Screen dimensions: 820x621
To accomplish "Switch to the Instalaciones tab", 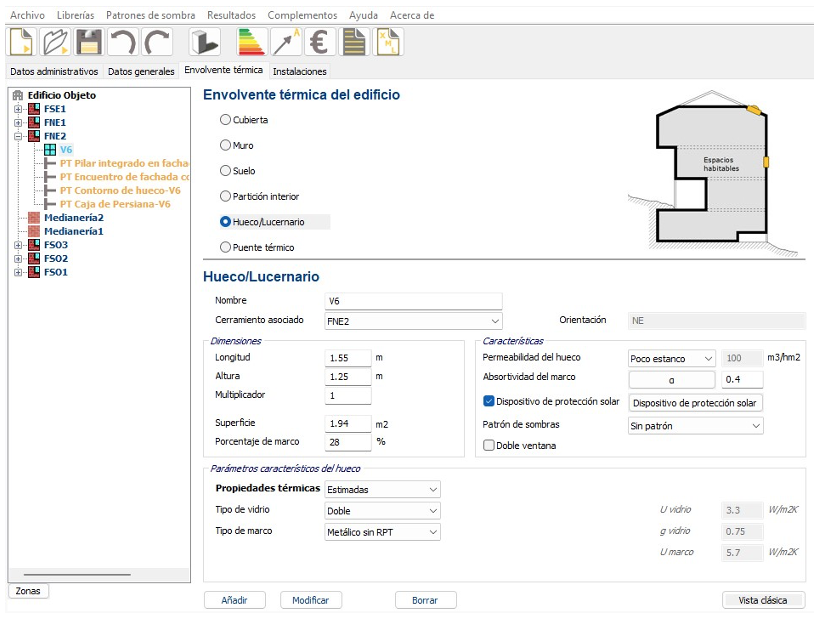I will [299, 72].
